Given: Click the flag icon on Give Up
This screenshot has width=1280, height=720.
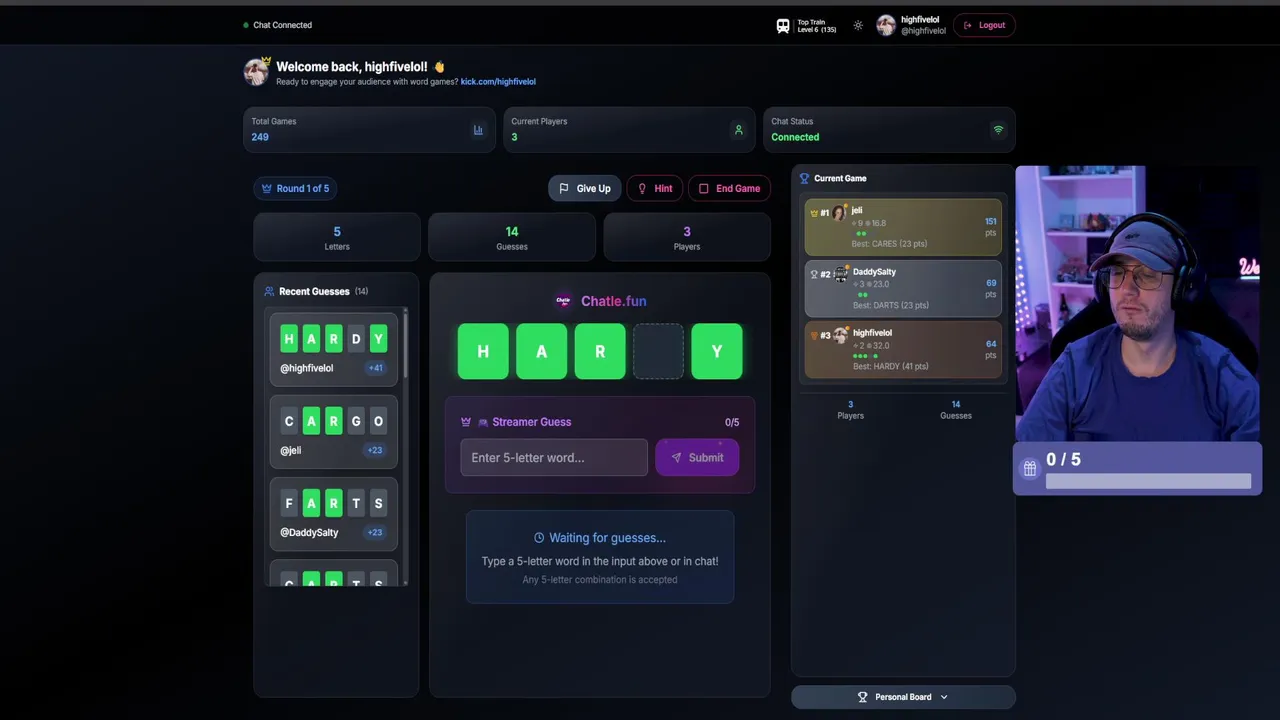Looking at the screenshot, I should [564, 188].
